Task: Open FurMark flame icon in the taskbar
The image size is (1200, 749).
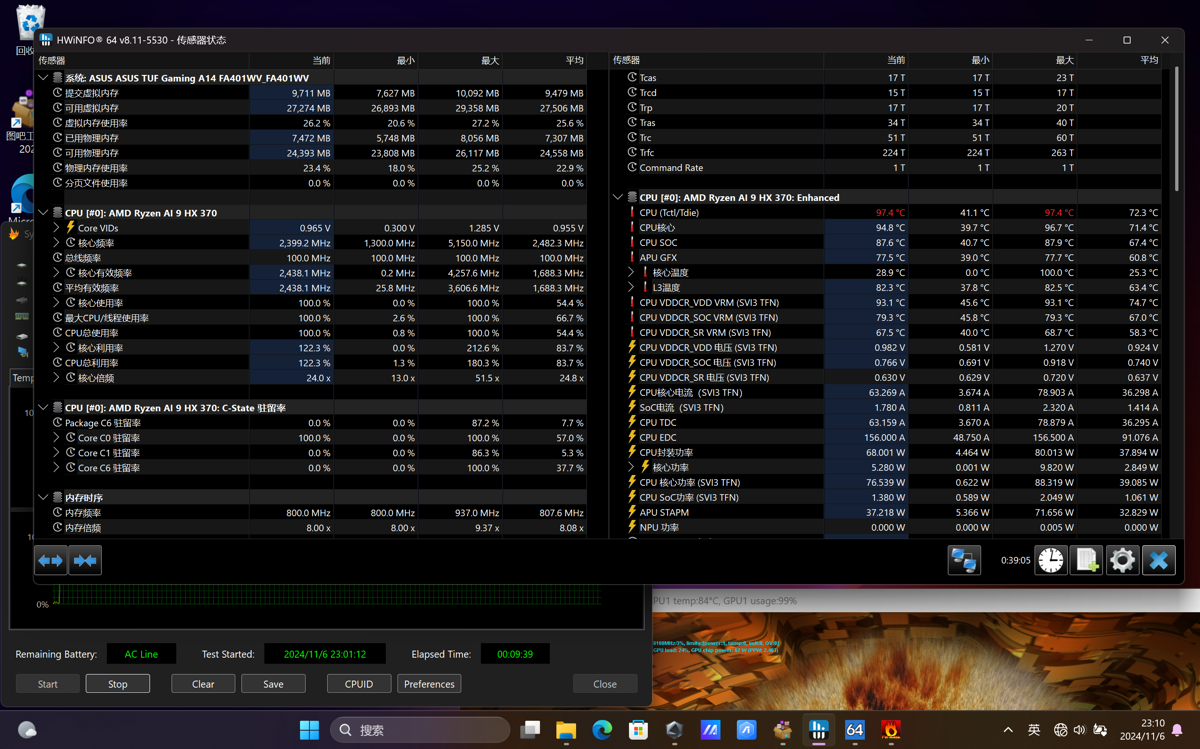Action: coord(890,730)
